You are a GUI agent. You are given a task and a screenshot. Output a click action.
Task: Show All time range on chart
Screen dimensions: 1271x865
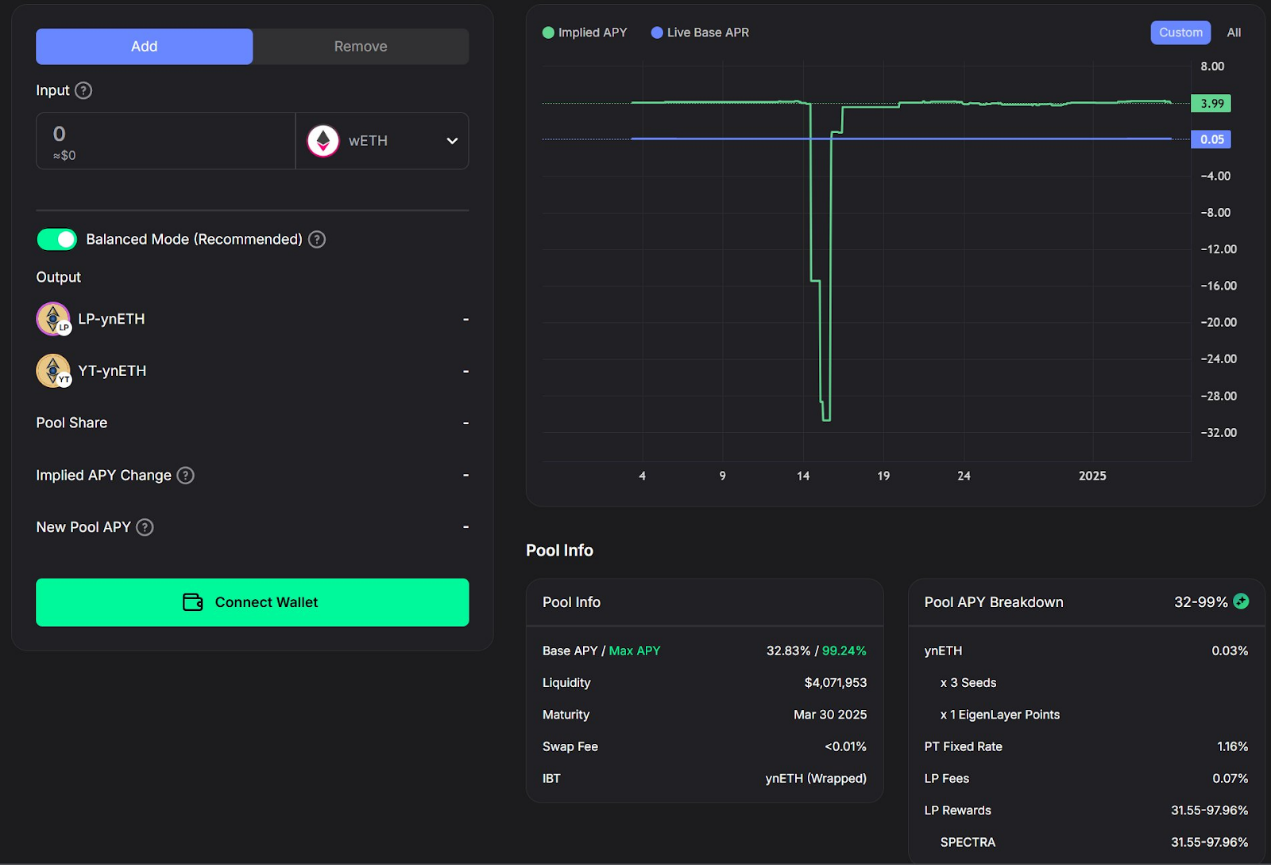(1234, 32)
